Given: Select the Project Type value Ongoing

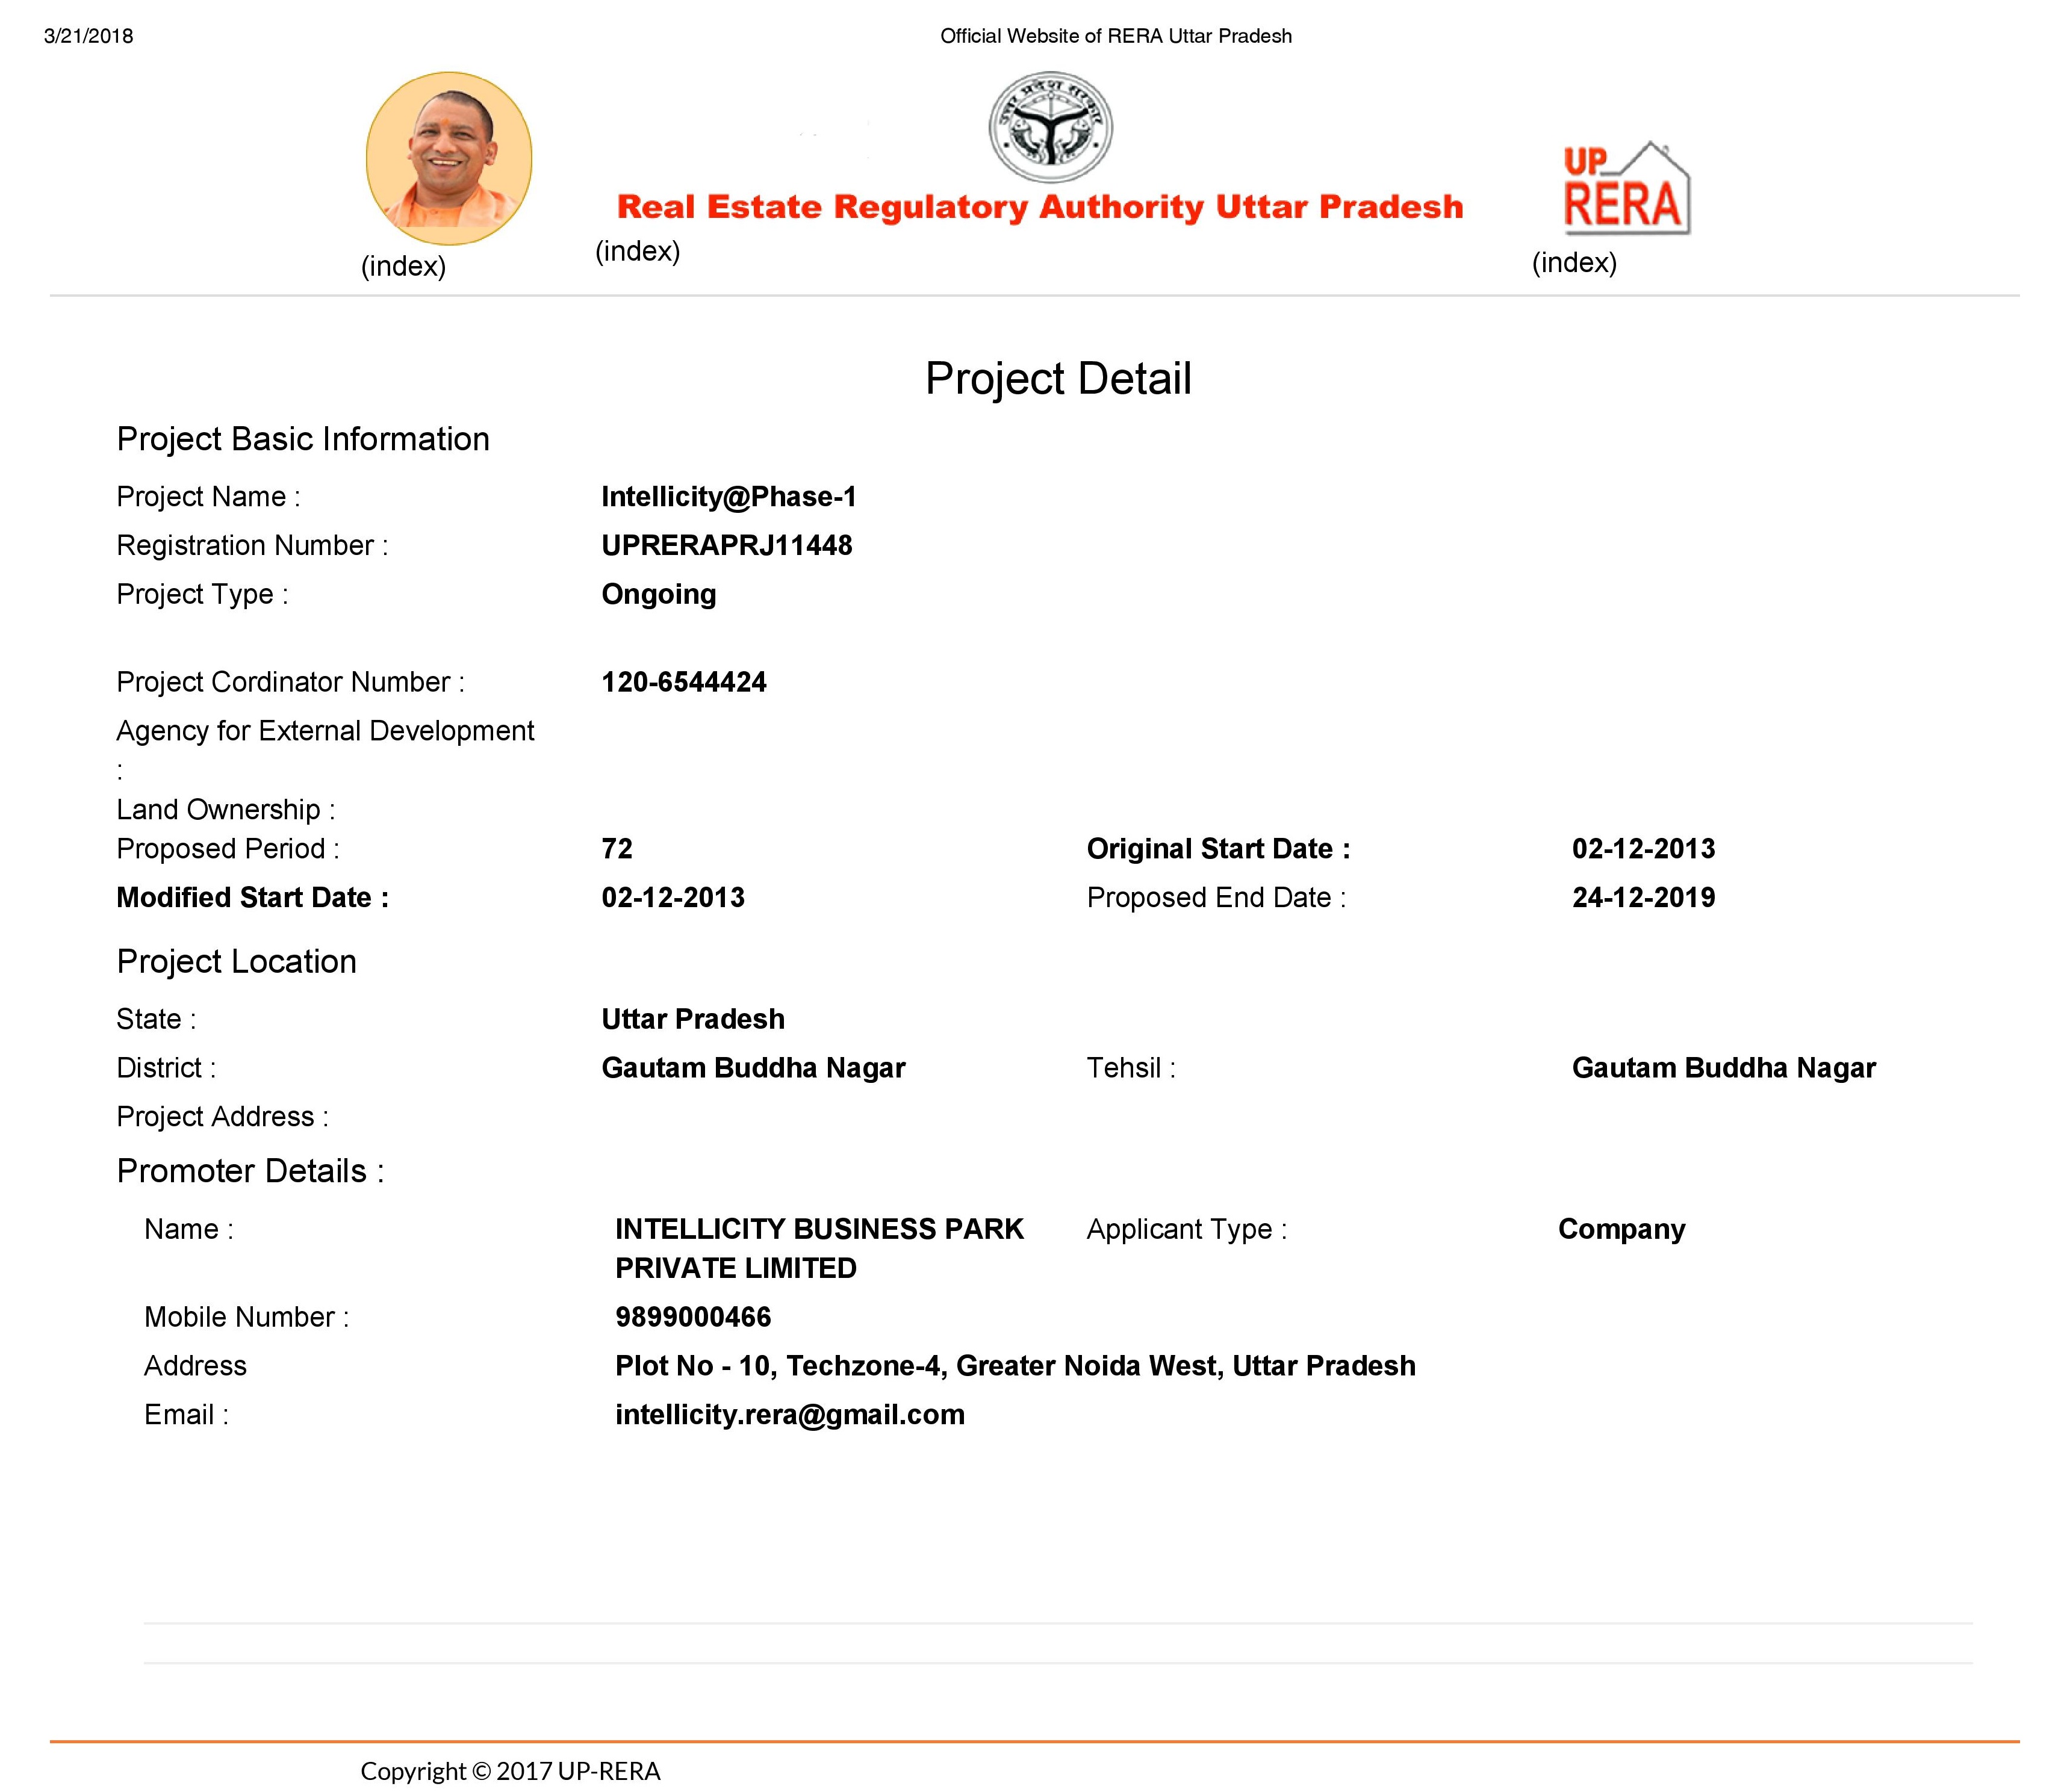Looking at the screenshot, I should (x=659, y=595).
